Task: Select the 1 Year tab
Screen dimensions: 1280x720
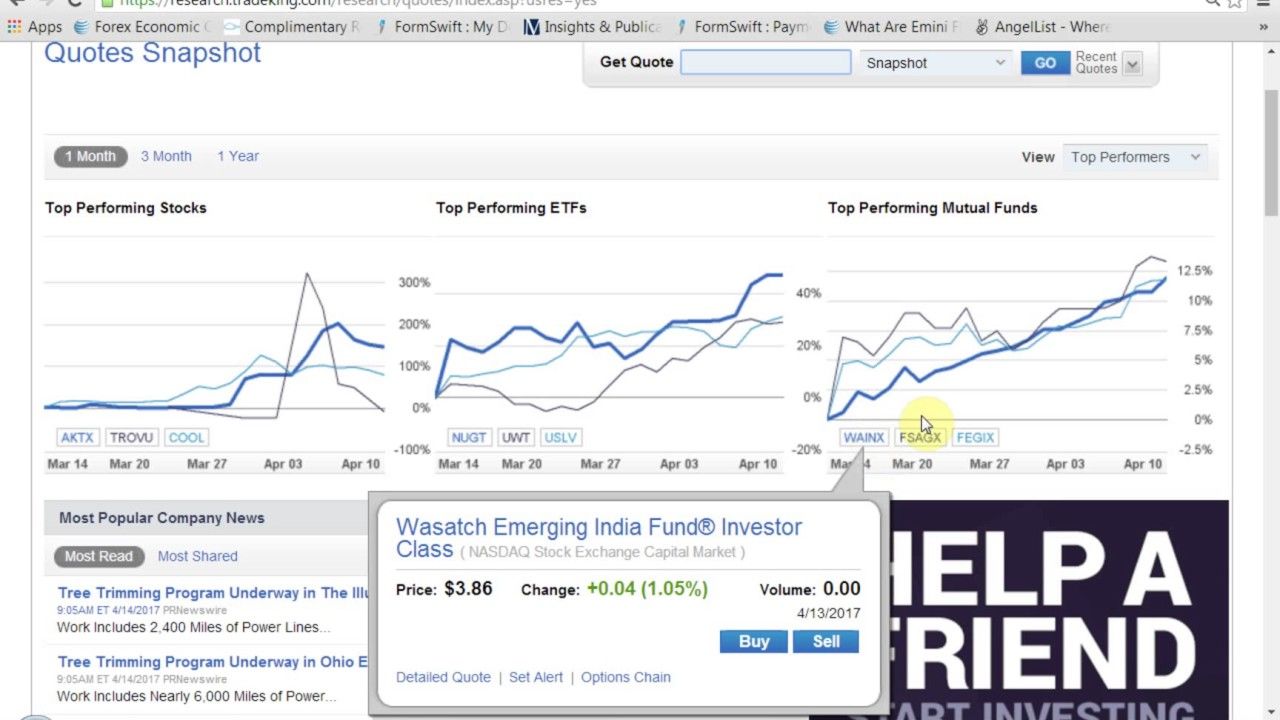Action: click(238, 156)
